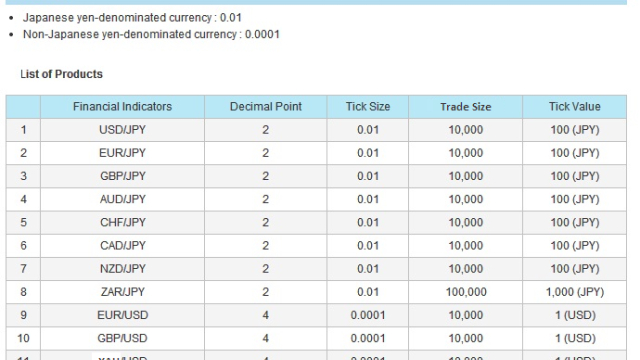Select the NZD/JPY financial indicator cell

point(122,269)
